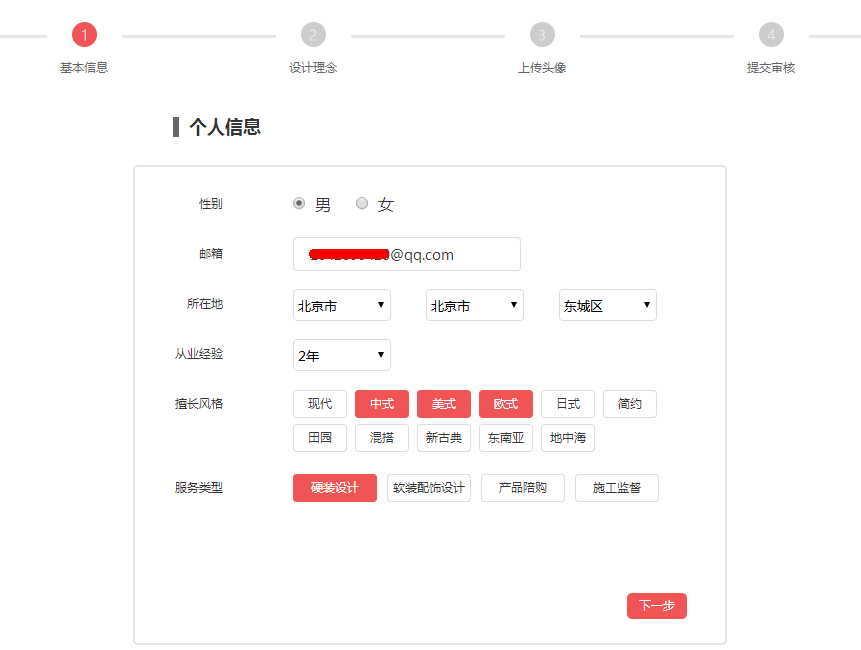This screenshot has width=861, height=650.
Task: Enable the 日式 style tag
Action: pyautogui.click(x=568, y=404)
